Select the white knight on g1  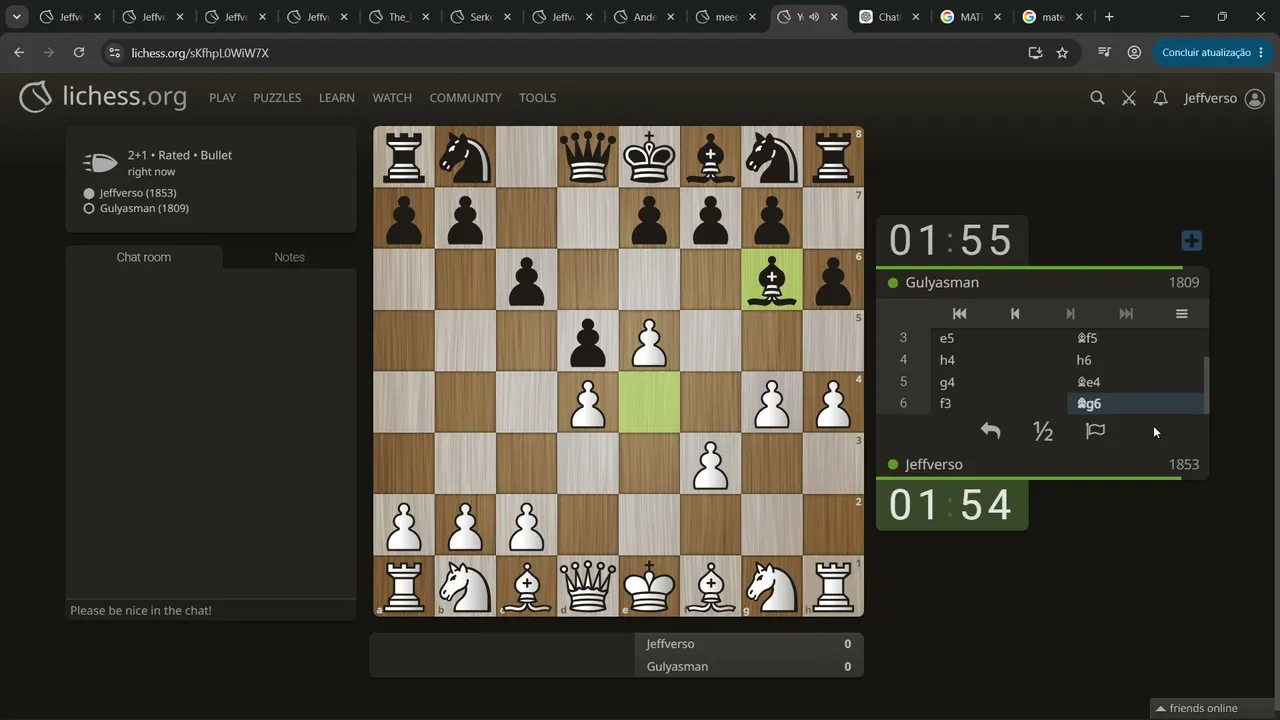pos(772,586)
